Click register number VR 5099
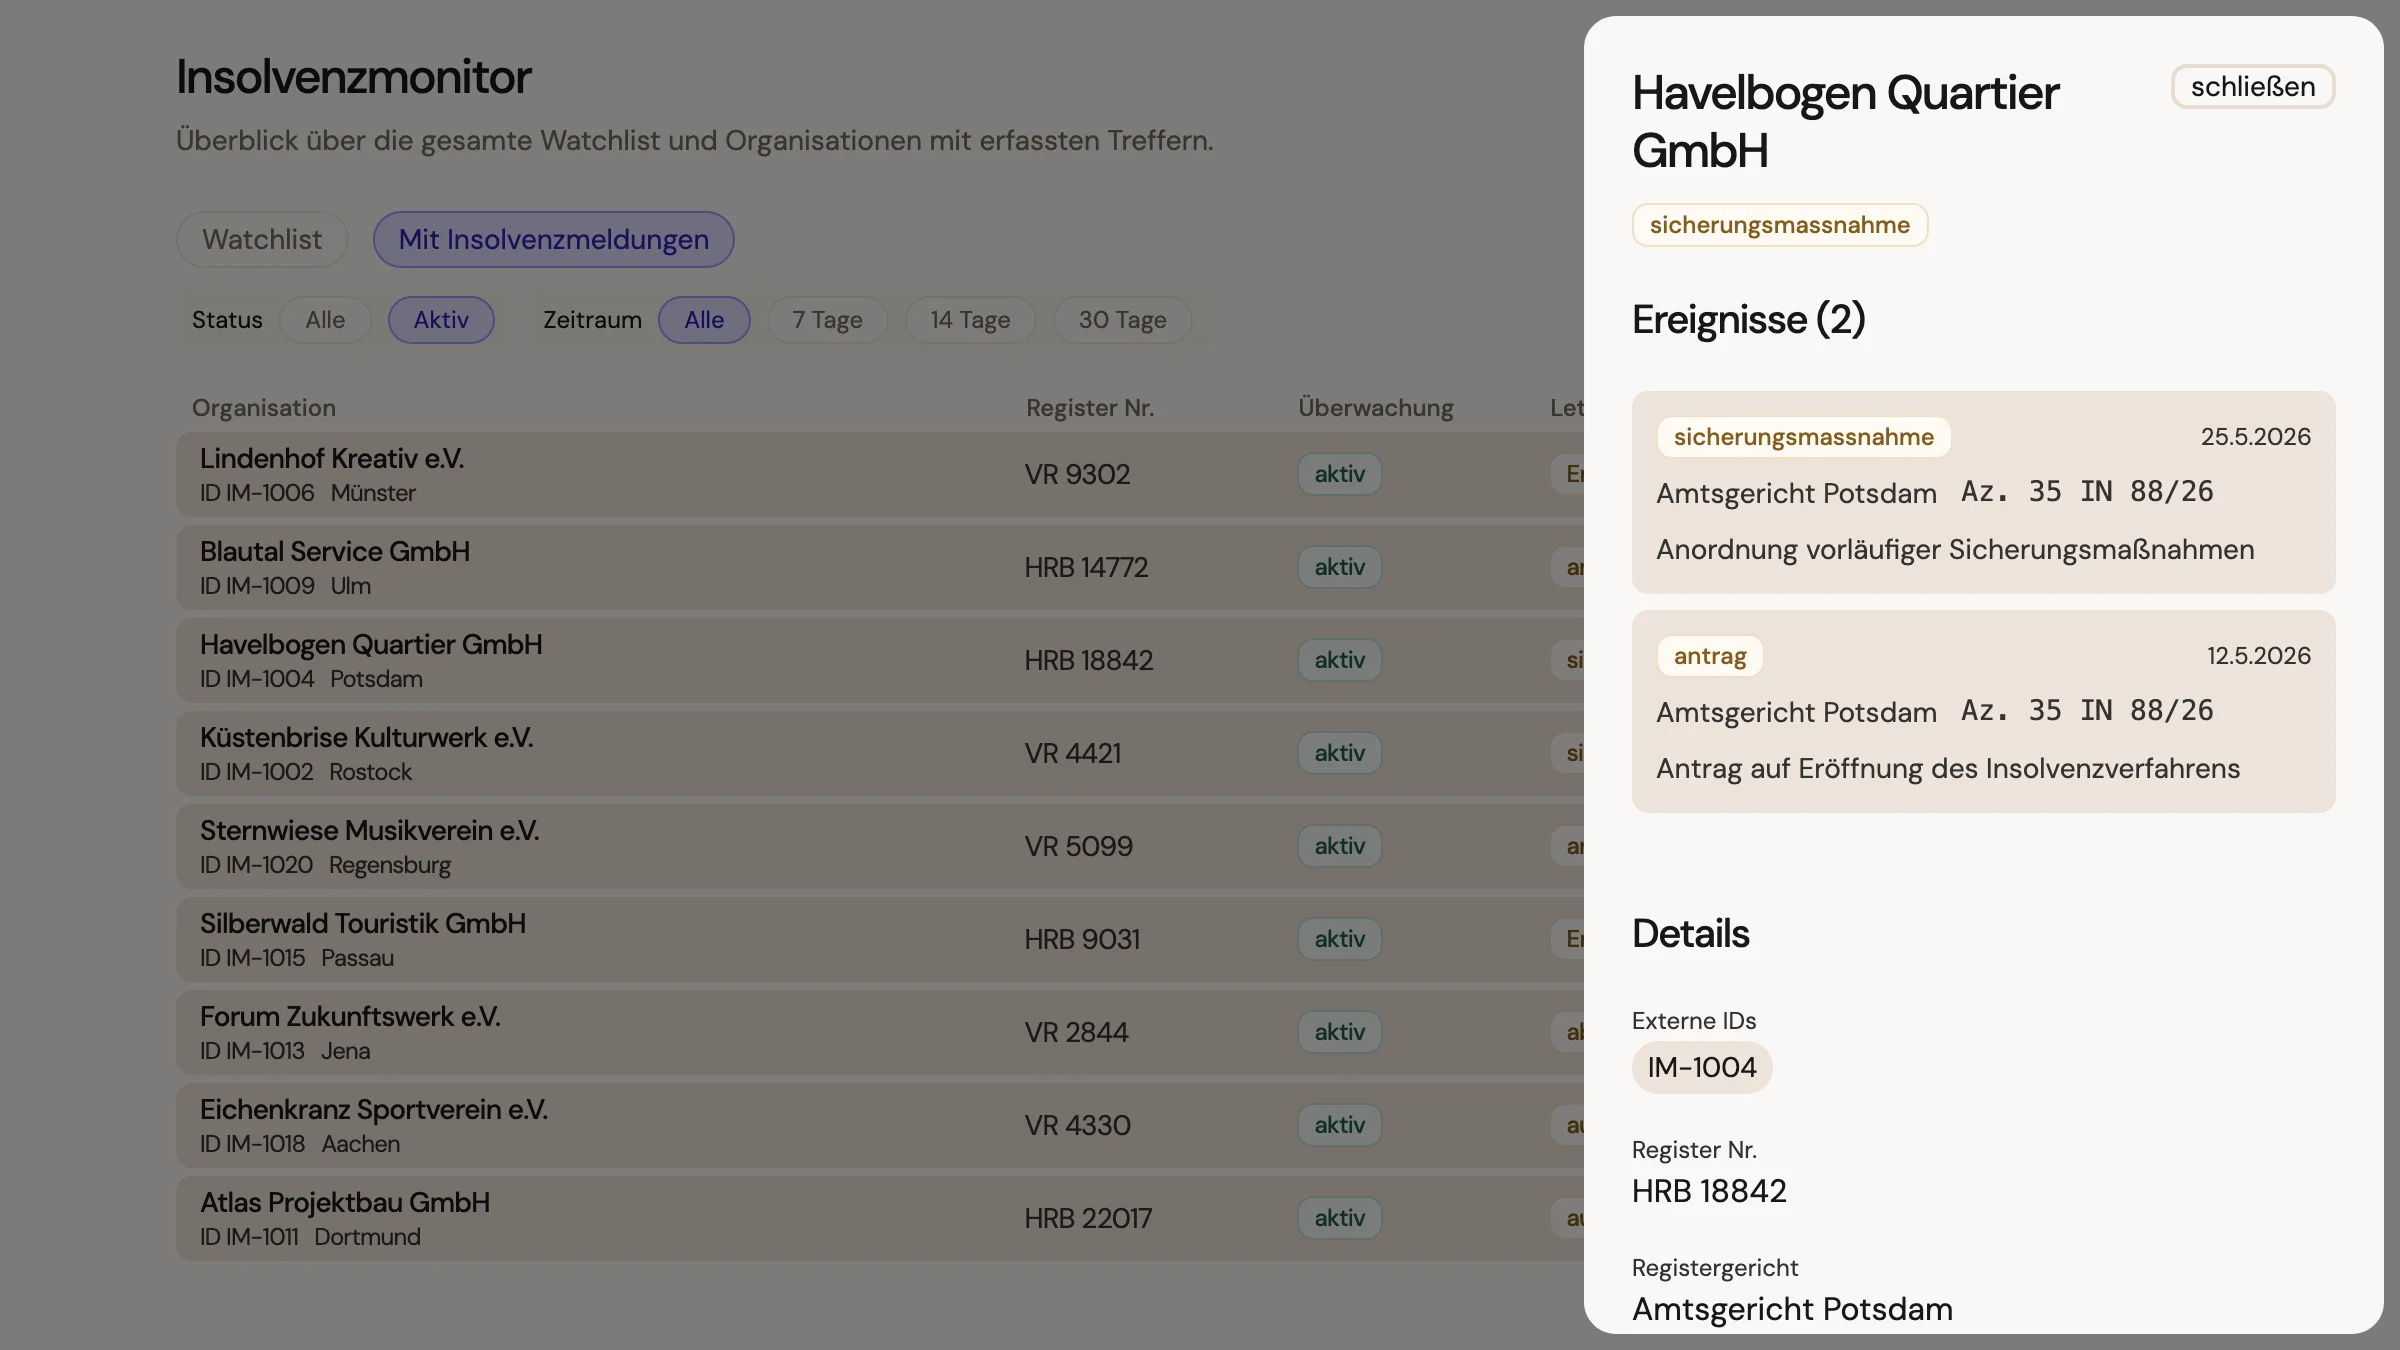This screenshot has height=1350, width=2400. [x=1078, y=846]
